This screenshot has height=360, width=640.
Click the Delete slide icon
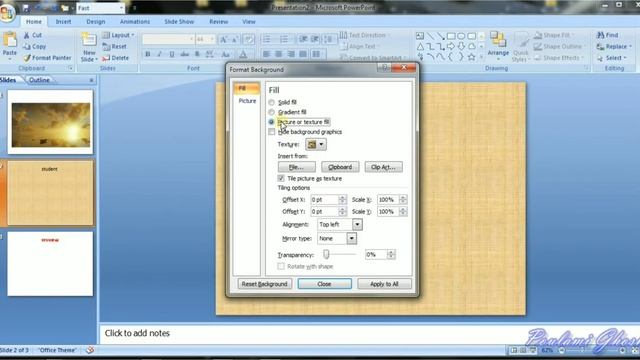(106, 58)
